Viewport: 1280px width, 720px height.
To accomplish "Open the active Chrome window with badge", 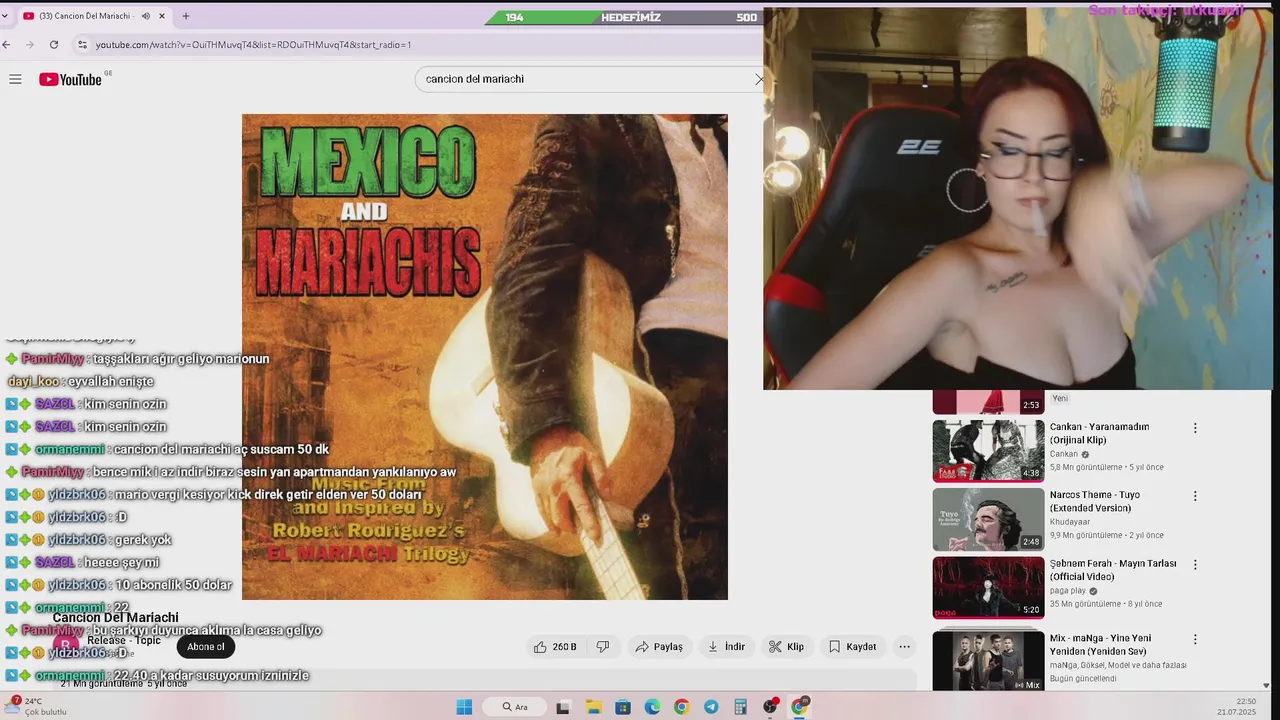I will 800,706.
